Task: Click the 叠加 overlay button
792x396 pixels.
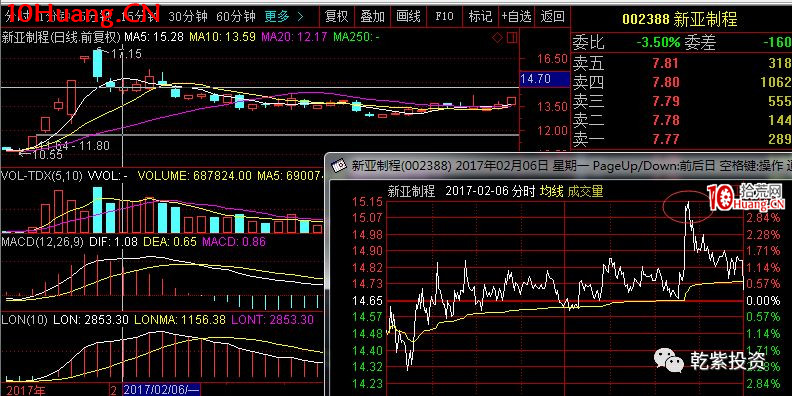Action: coord(373,17)
